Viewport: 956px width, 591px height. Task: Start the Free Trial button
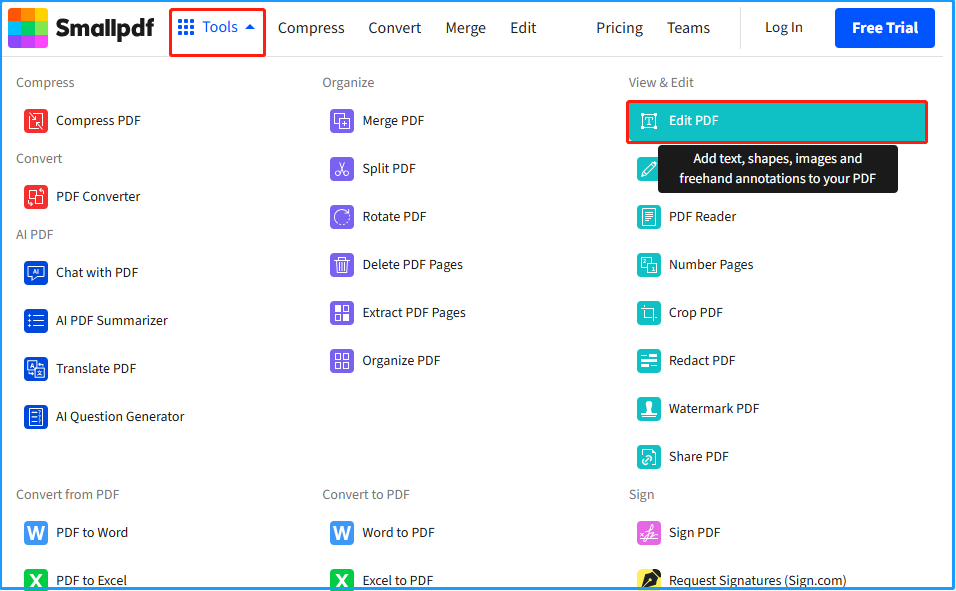pyautogui.click(x=885, y=28)
